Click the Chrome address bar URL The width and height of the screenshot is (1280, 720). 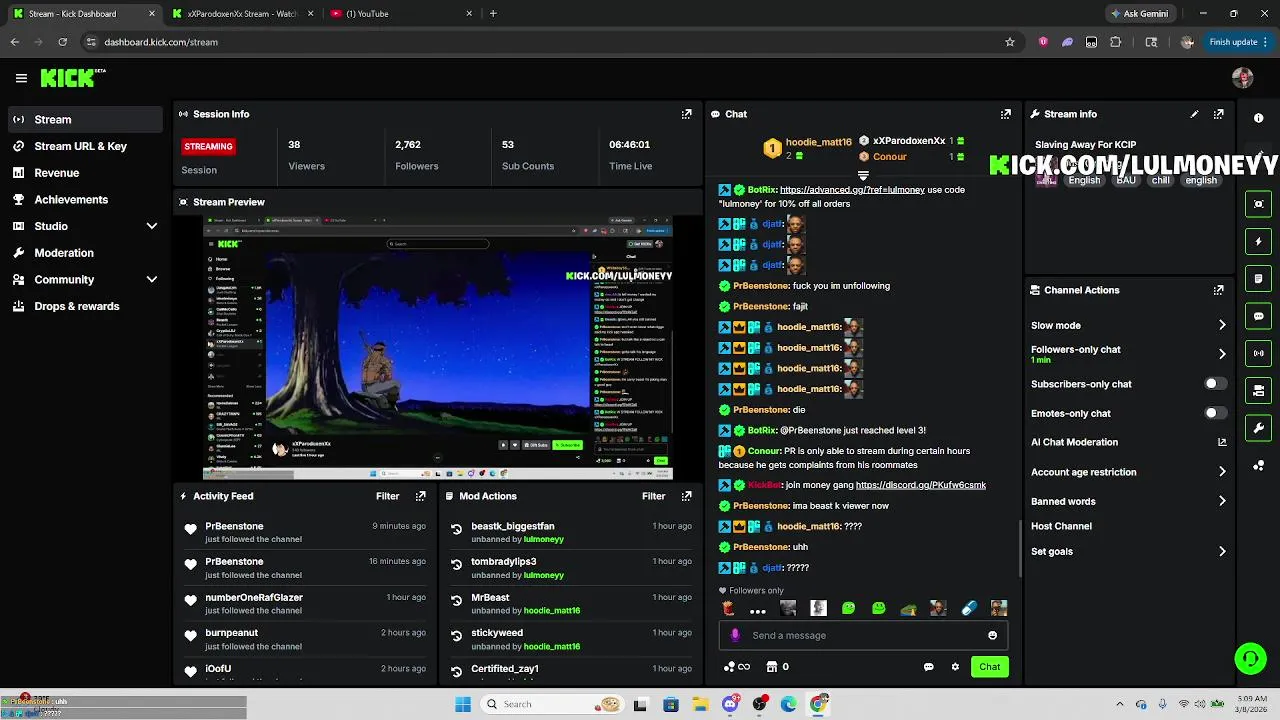pyautogui.click(x=161, y=42)
